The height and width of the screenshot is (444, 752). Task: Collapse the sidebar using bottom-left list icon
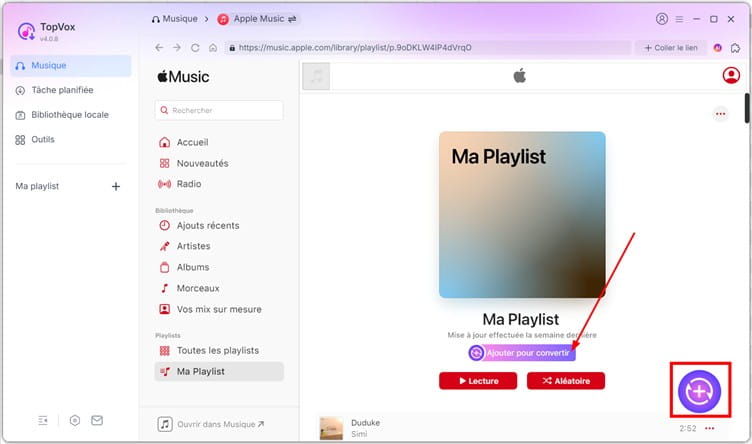(43, 421)
